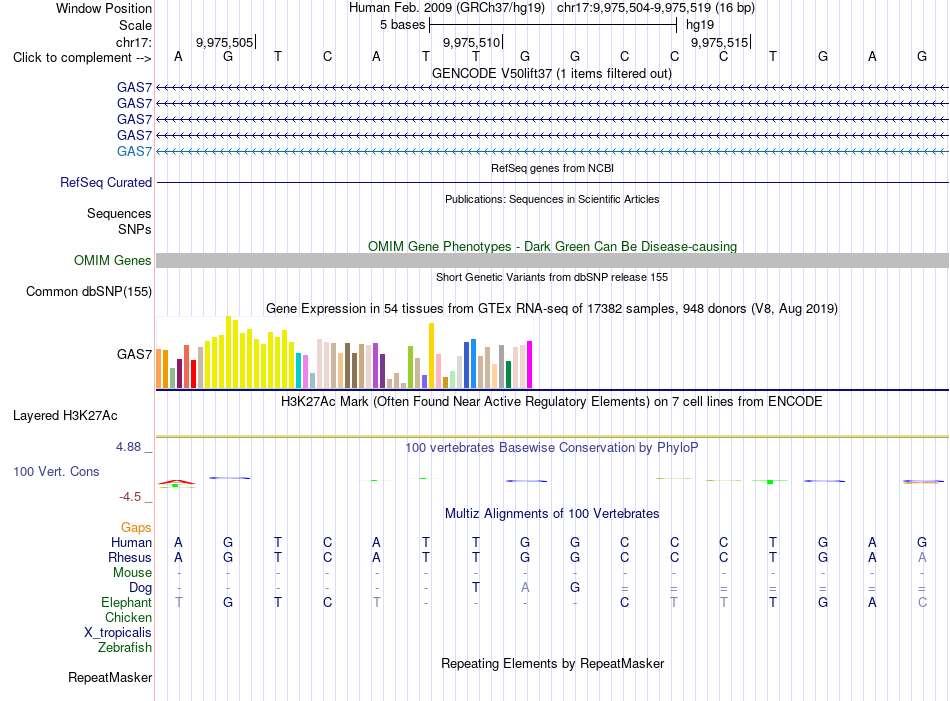Click the RepeatMasker track label
This screenshot has width=950, height=701.
coord(110,677)
